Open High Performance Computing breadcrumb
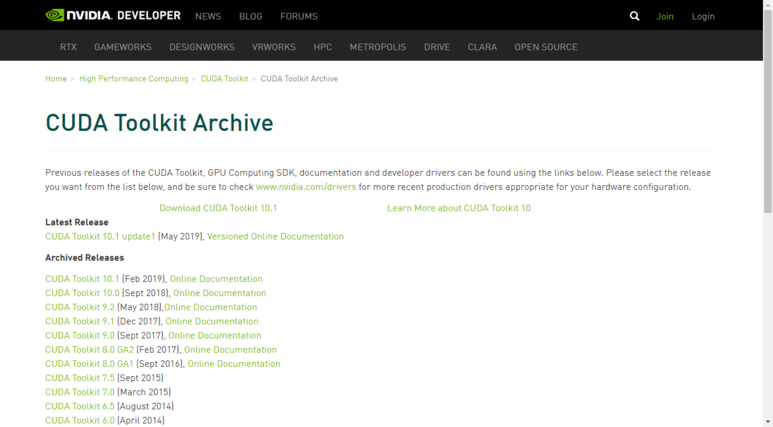Viewport: 773px width, 427px height. 134,78
